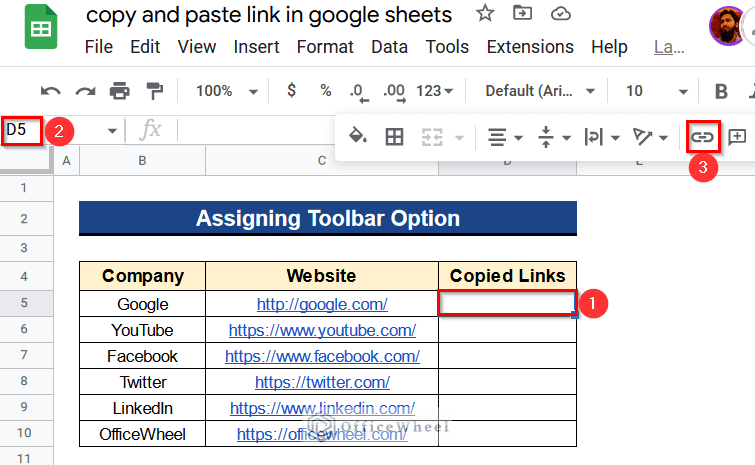Open text rotation options

[650, 138]
